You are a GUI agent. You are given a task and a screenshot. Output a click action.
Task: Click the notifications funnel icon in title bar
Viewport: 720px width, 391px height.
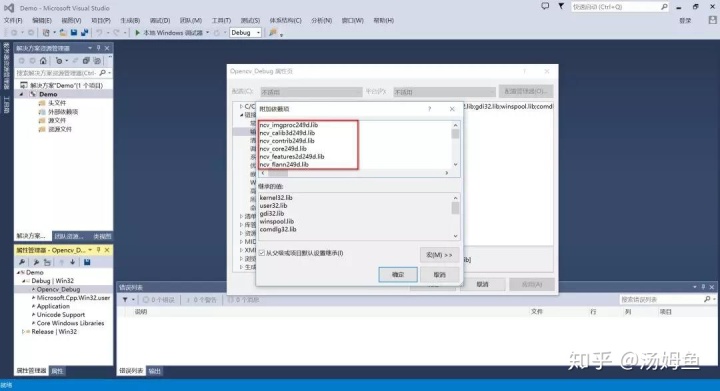point(561,6)
